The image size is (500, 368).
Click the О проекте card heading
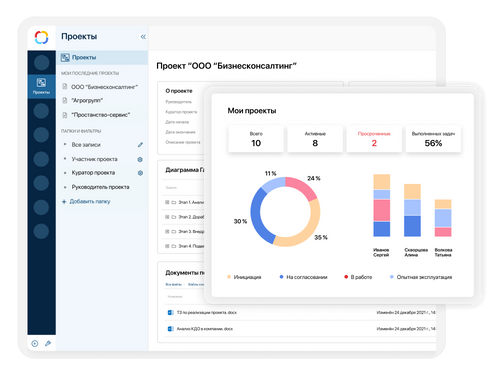(x=179, y=91)
